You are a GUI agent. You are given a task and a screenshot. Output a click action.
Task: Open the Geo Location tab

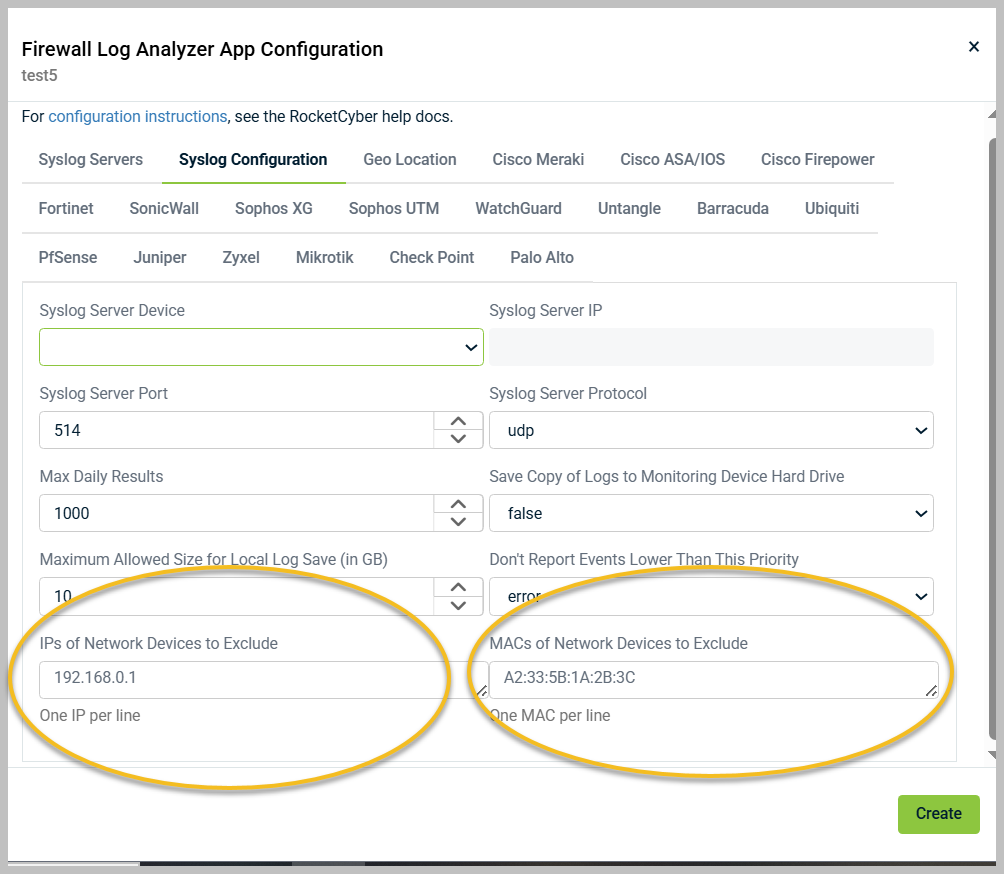410,160
